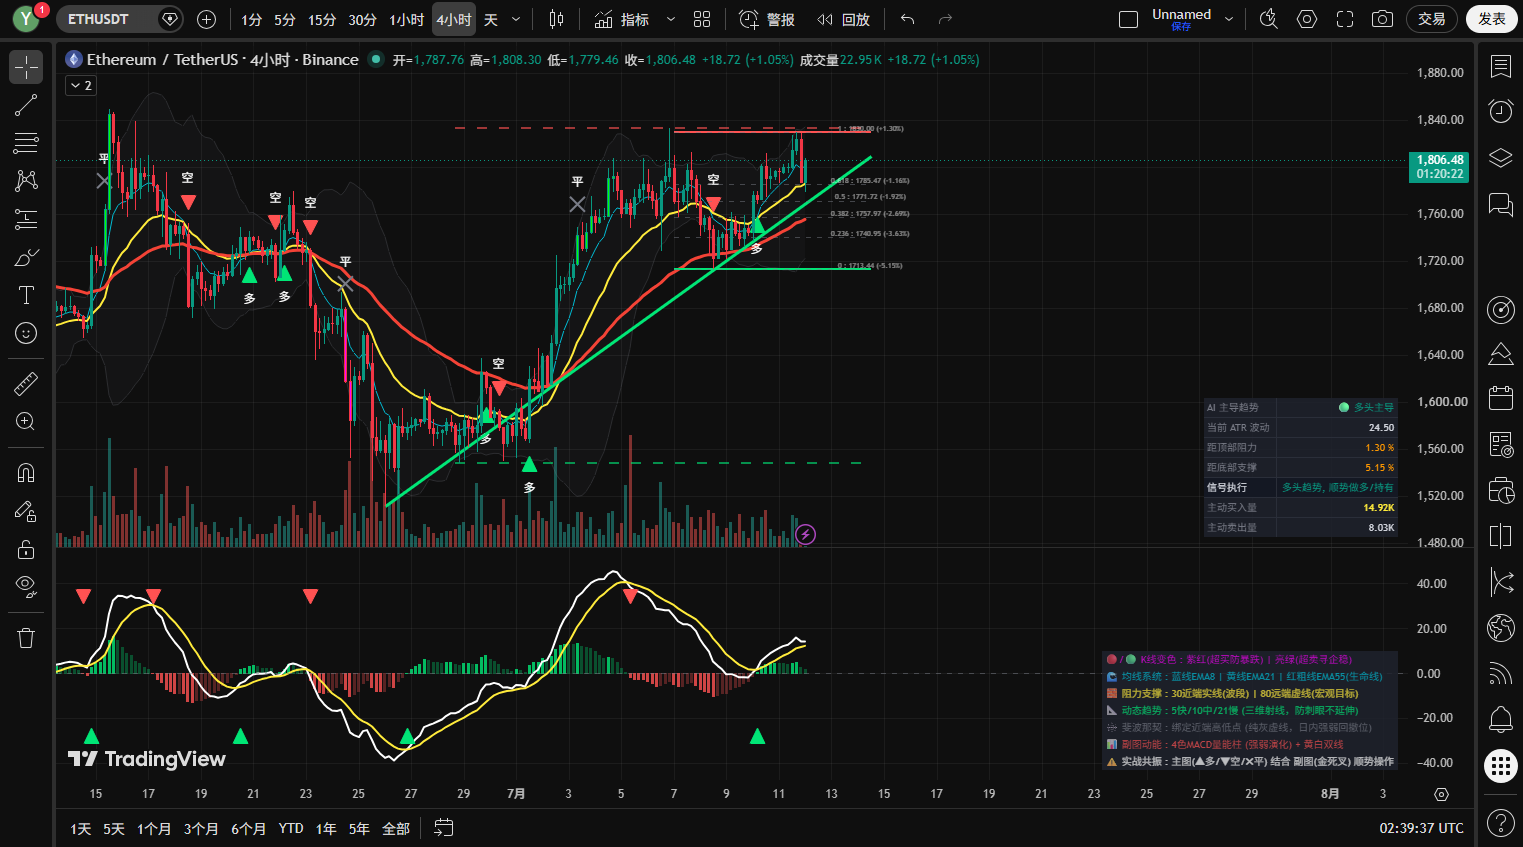Open the candlestick chart type selector
Screen dimensions: 1523x847
556,19
